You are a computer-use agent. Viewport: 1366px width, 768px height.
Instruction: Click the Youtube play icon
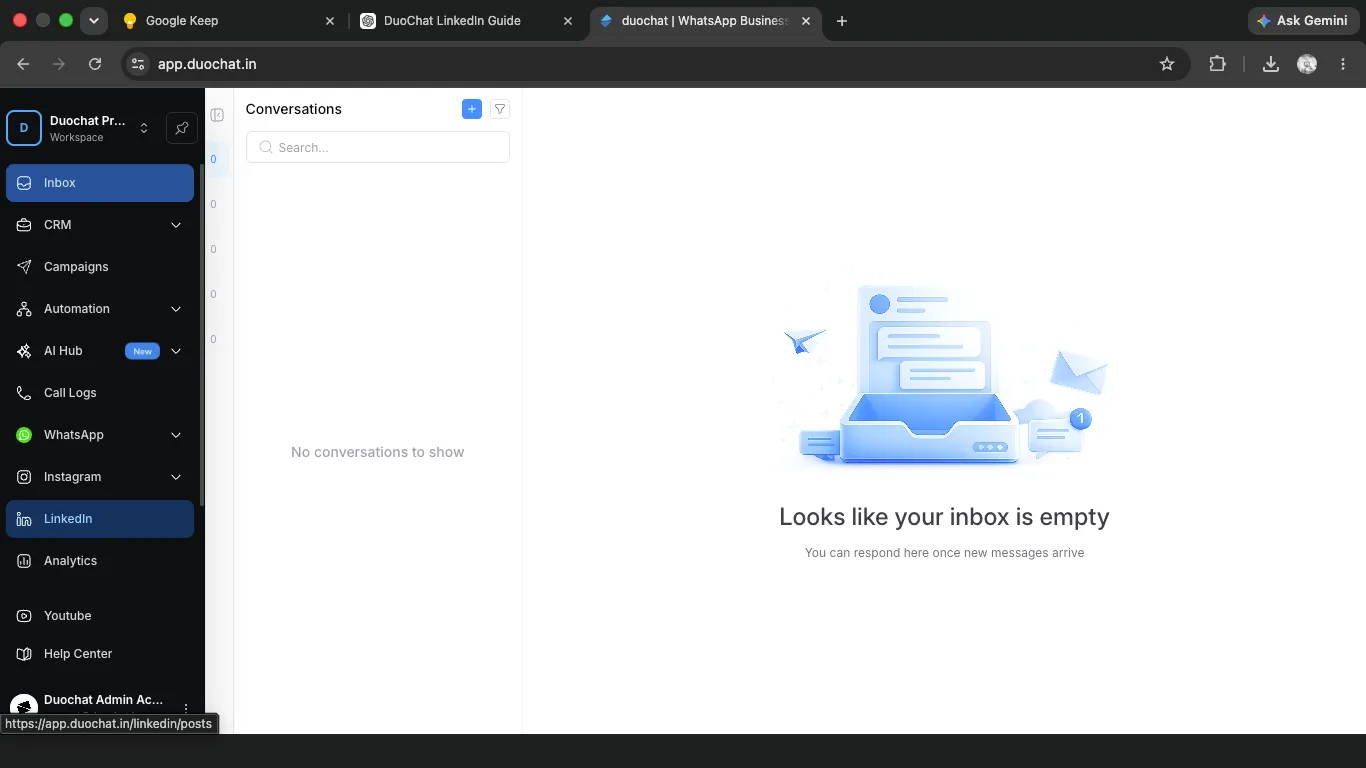coord(24,616)
